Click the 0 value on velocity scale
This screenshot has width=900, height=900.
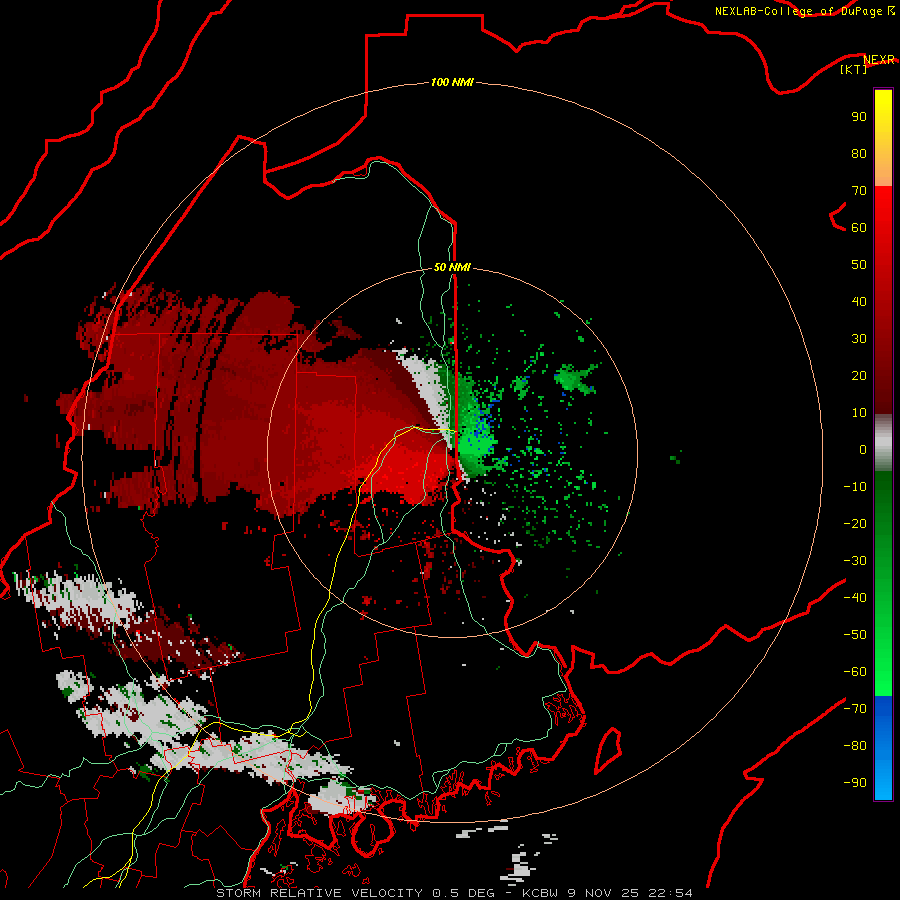pyautogui.click(x=863, y=449)
